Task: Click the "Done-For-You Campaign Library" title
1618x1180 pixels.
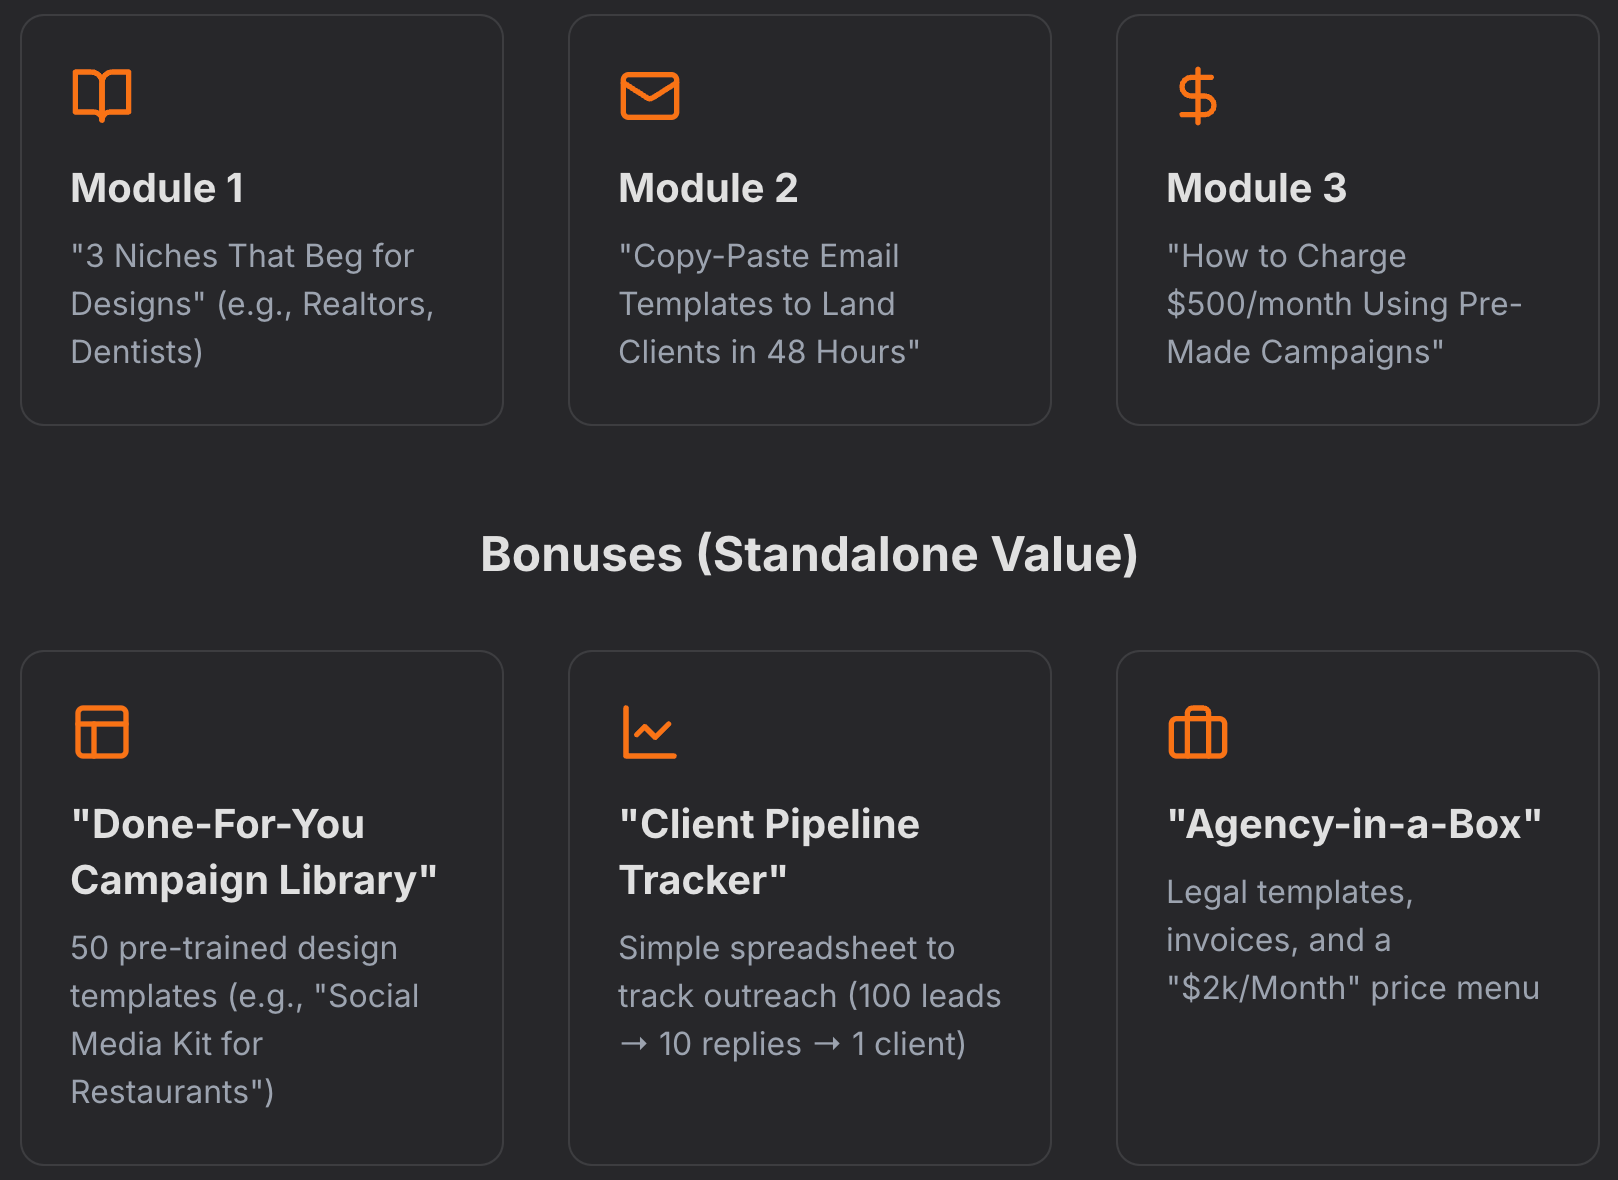Action: [x=254, y=852]
